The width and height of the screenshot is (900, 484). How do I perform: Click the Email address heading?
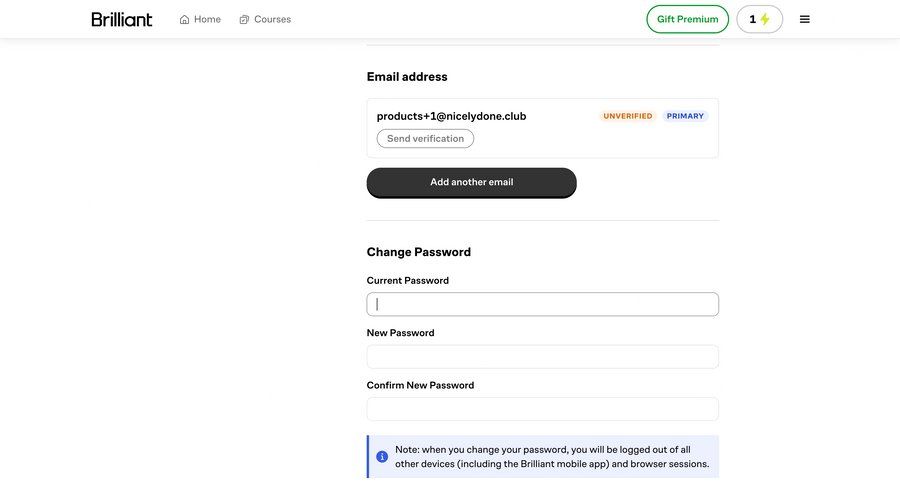pyautogui.click(x=407, y=77)
